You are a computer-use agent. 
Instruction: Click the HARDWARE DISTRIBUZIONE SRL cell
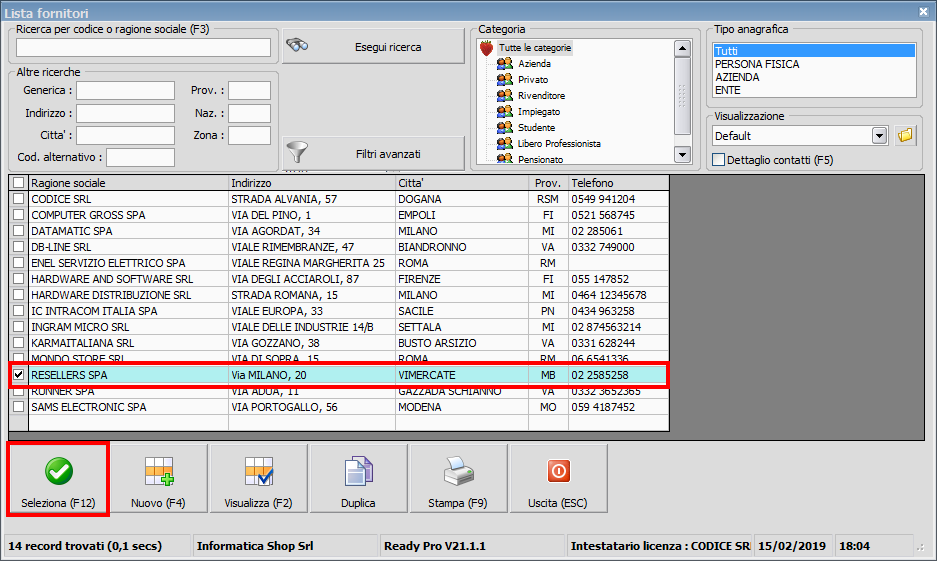pos(128,295)
